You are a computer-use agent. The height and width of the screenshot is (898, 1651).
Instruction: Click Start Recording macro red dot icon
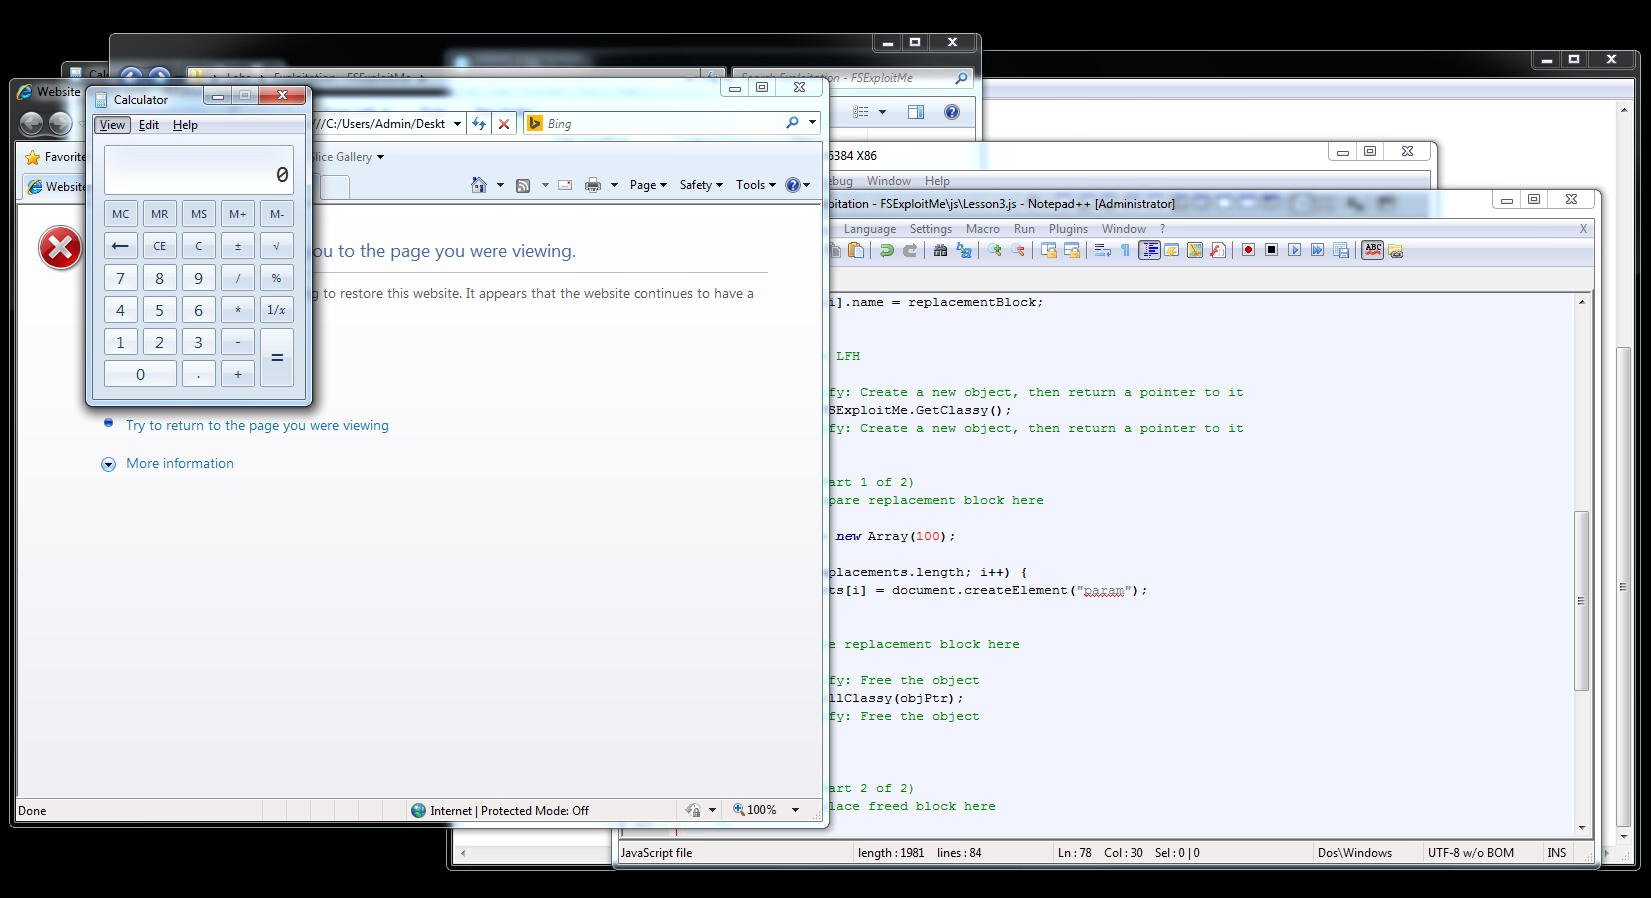pos(1248,250)
